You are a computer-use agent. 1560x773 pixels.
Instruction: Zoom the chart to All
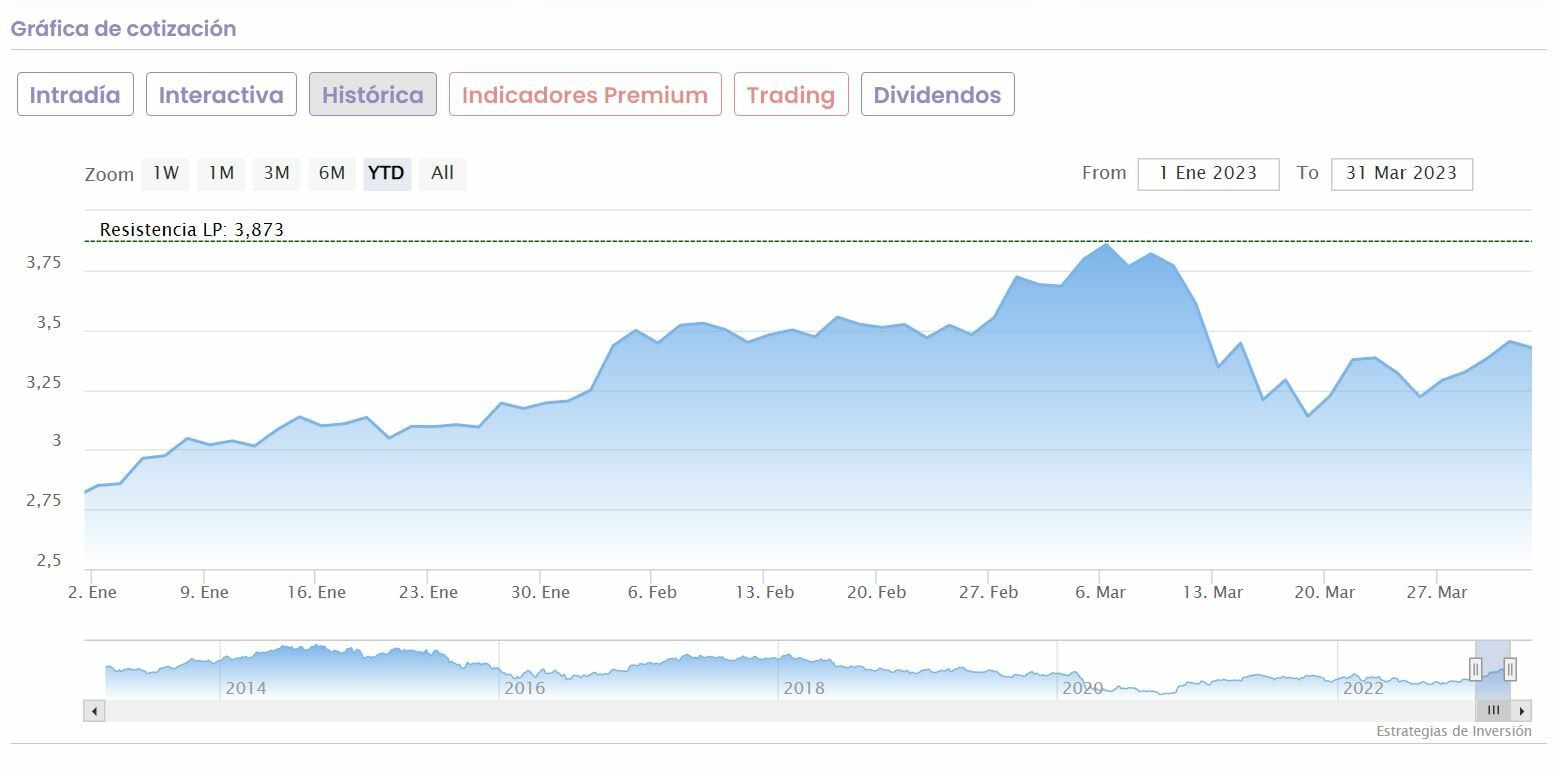[x=442, y=173]
